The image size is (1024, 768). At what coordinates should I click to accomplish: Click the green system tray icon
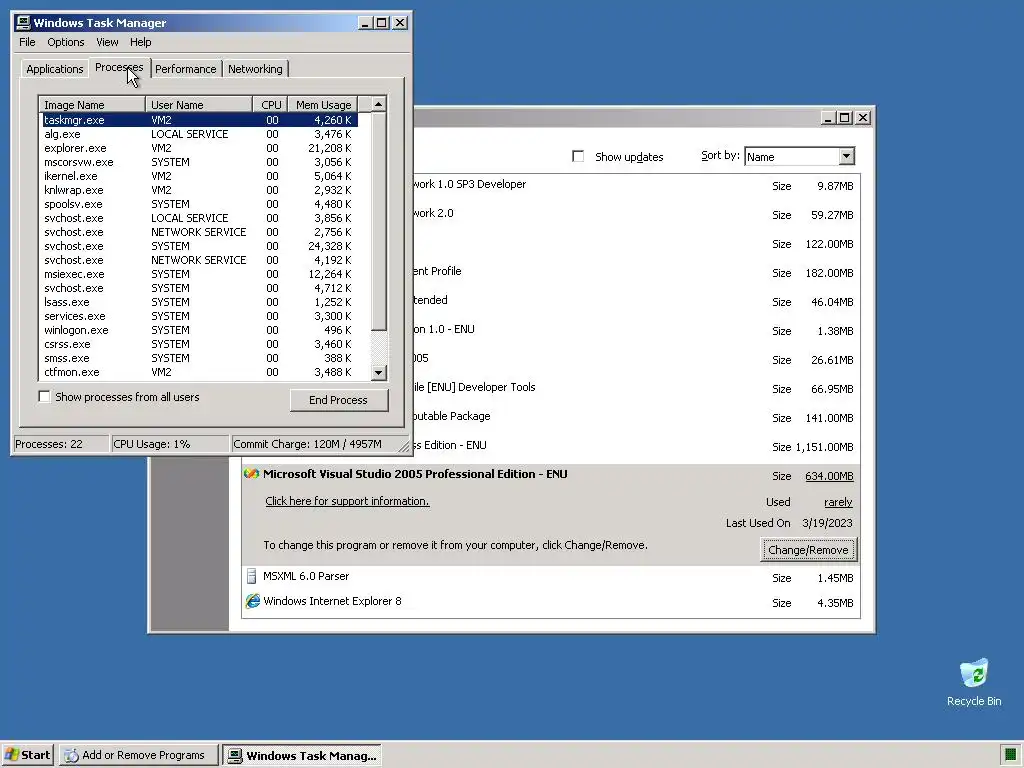pyautogui.click(x=1010, y=756)
